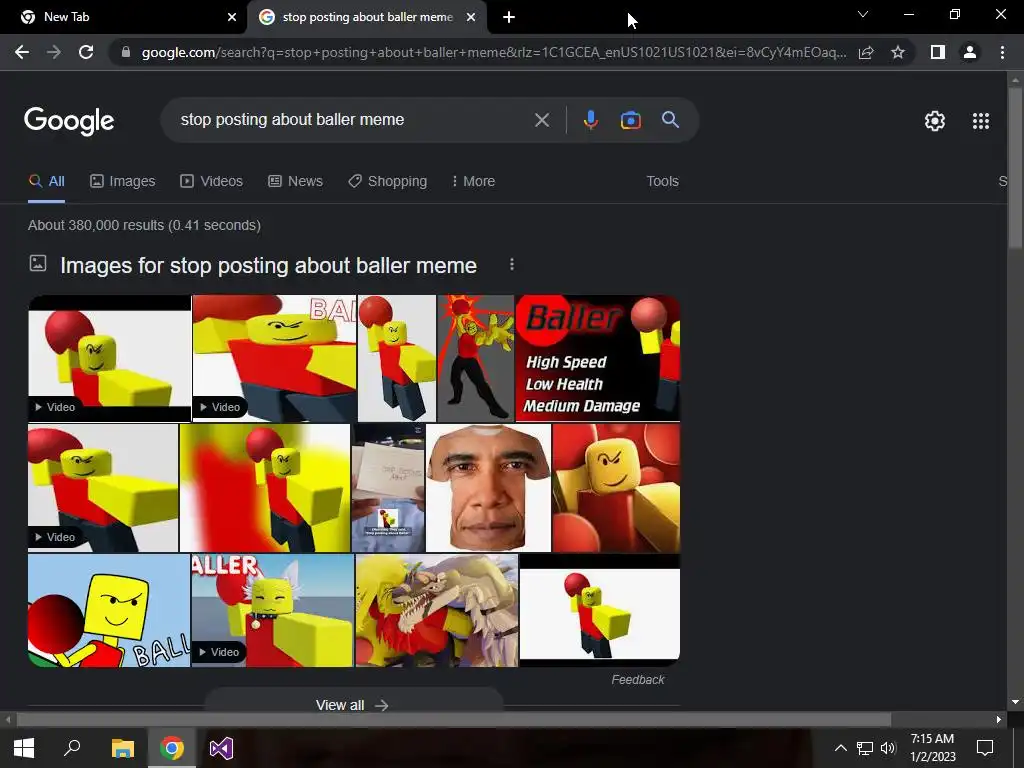Open the blurry yellow-red baller image
The image size is (1024, 768).
coord(264,488)
